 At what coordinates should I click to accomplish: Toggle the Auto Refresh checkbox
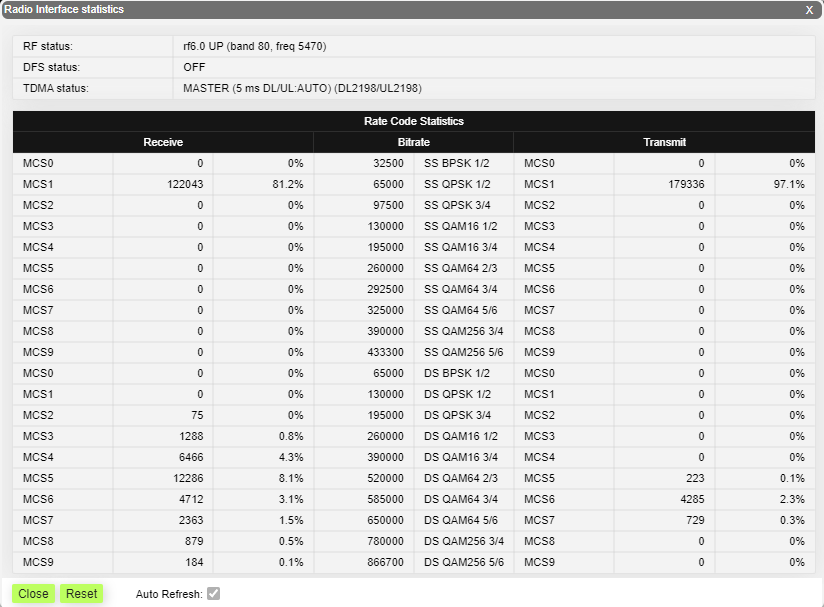pyautogui.click(x=213, y=594)
